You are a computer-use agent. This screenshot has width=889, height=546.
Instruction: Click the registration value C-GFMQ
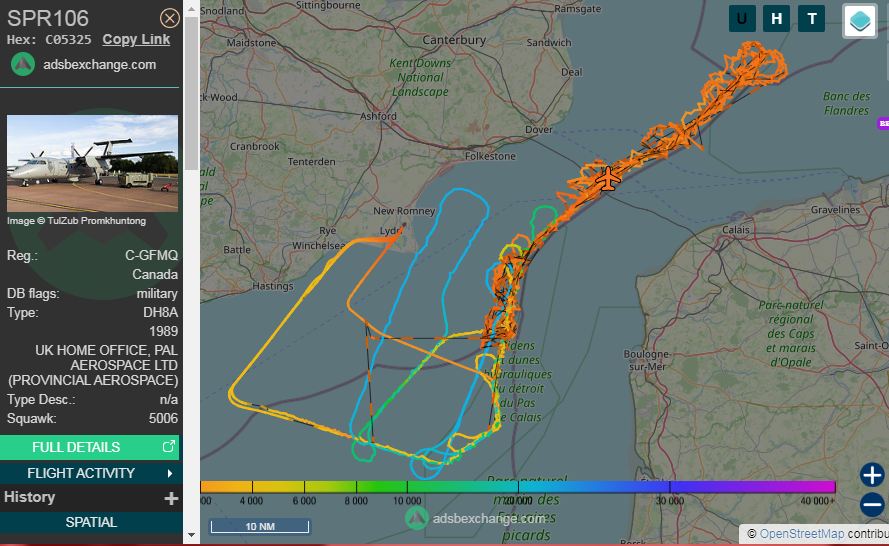click(151, 256)
